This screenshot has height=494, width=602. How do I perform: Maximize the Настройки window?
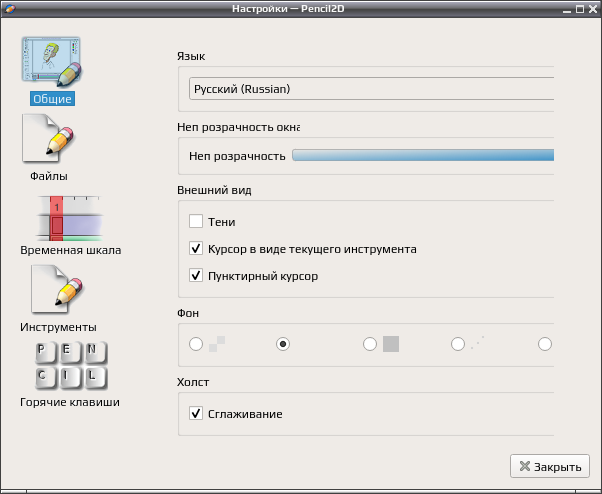[580, 9]
